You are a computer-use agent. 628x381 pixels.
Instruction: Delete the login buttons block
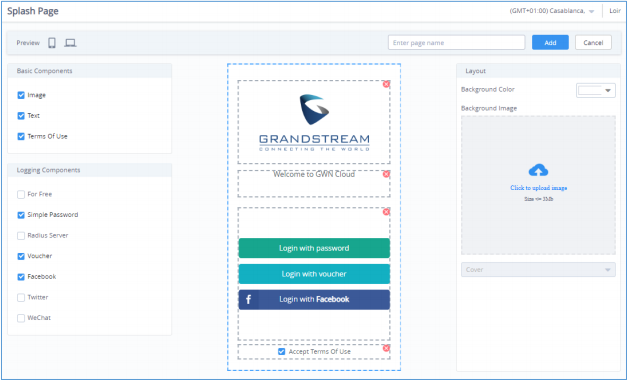pyautogui.click(x=386, y=212)
